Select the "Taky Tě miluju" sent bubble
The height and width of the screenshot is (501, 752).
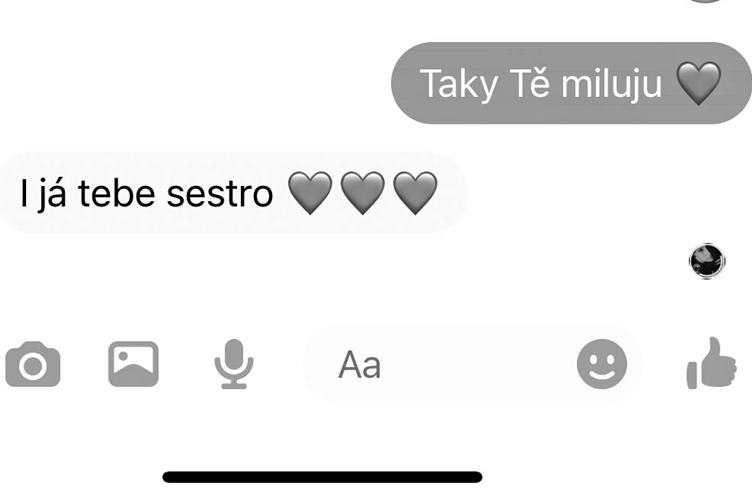[571, 83]
